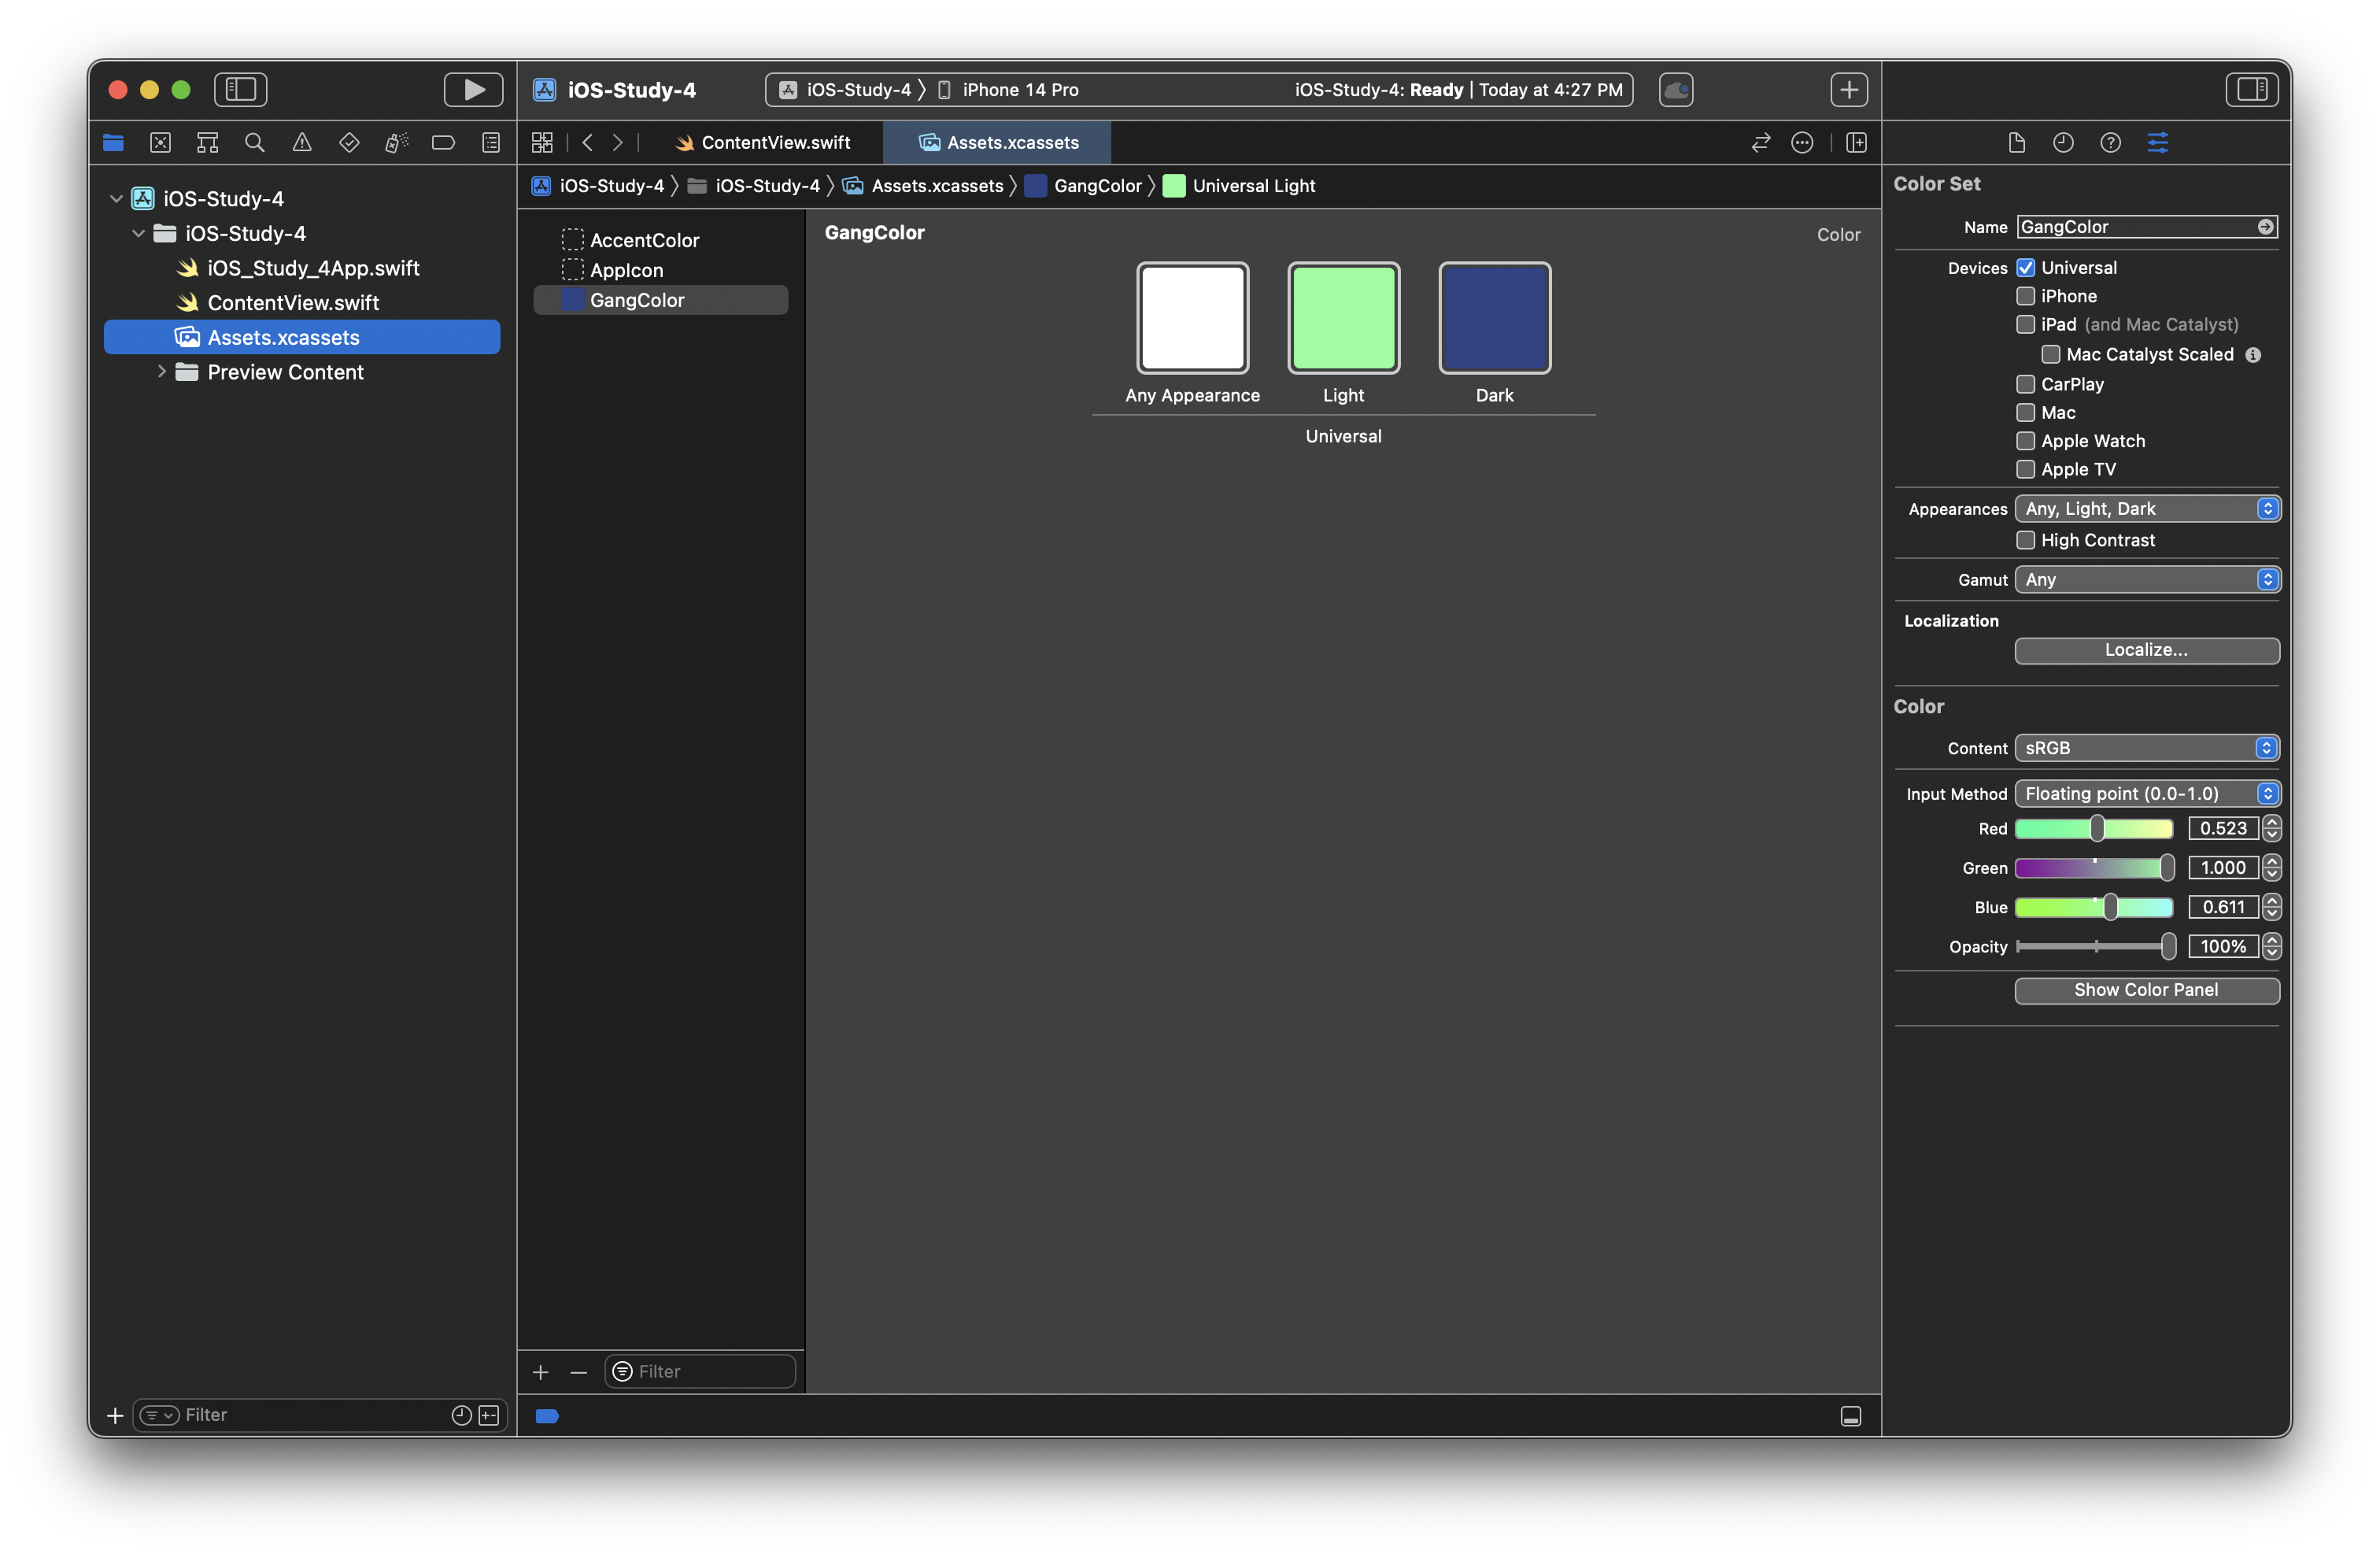Viewport: 2380px width, 1554px height.
Task: Open the Source Control navigator
Action: [160, 143]
